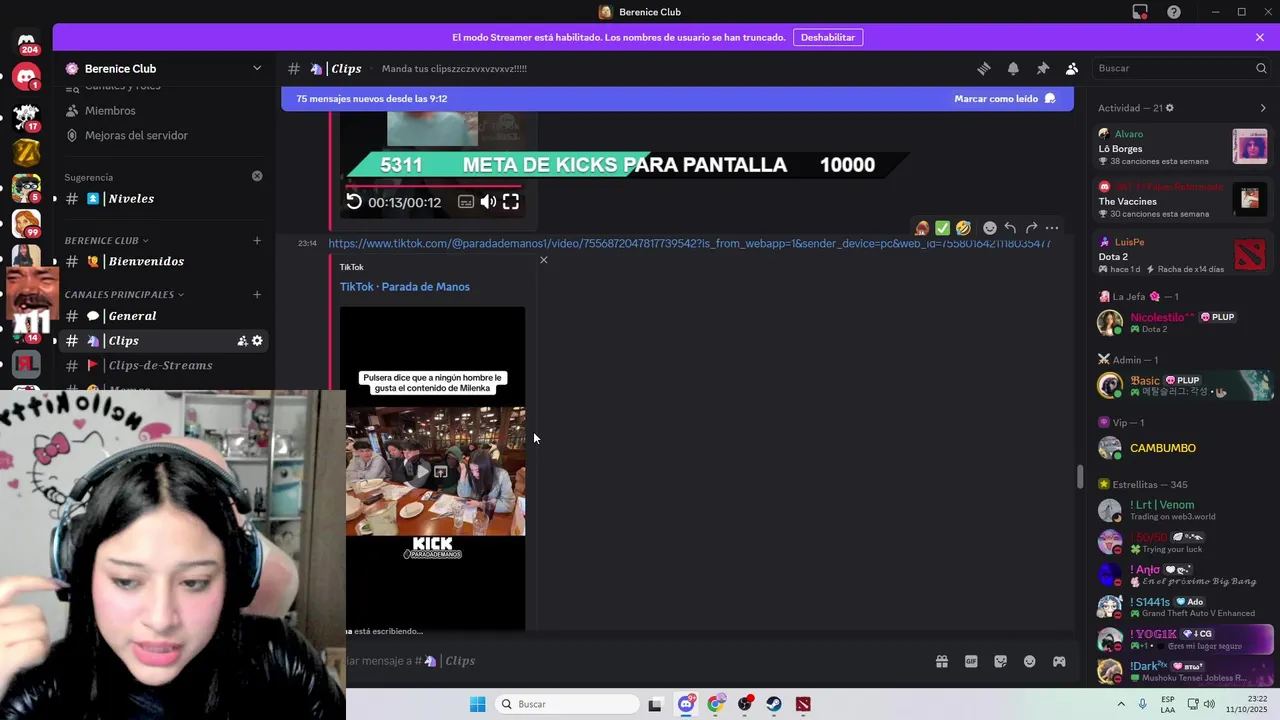The height and width of the screenshot is (720, 1280).
Task: Close the Streamer mode banner
Action: coord(1260,37)
